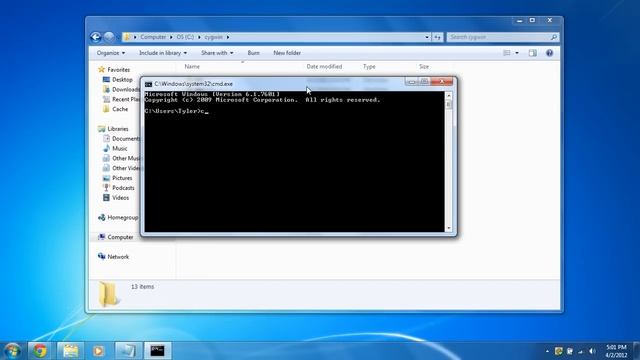Image resolution: width=640 pixels, height=360 pixels.
Task: Open Libraries in navigation pane
Action: pyautogui.click(x=113, y=129)
